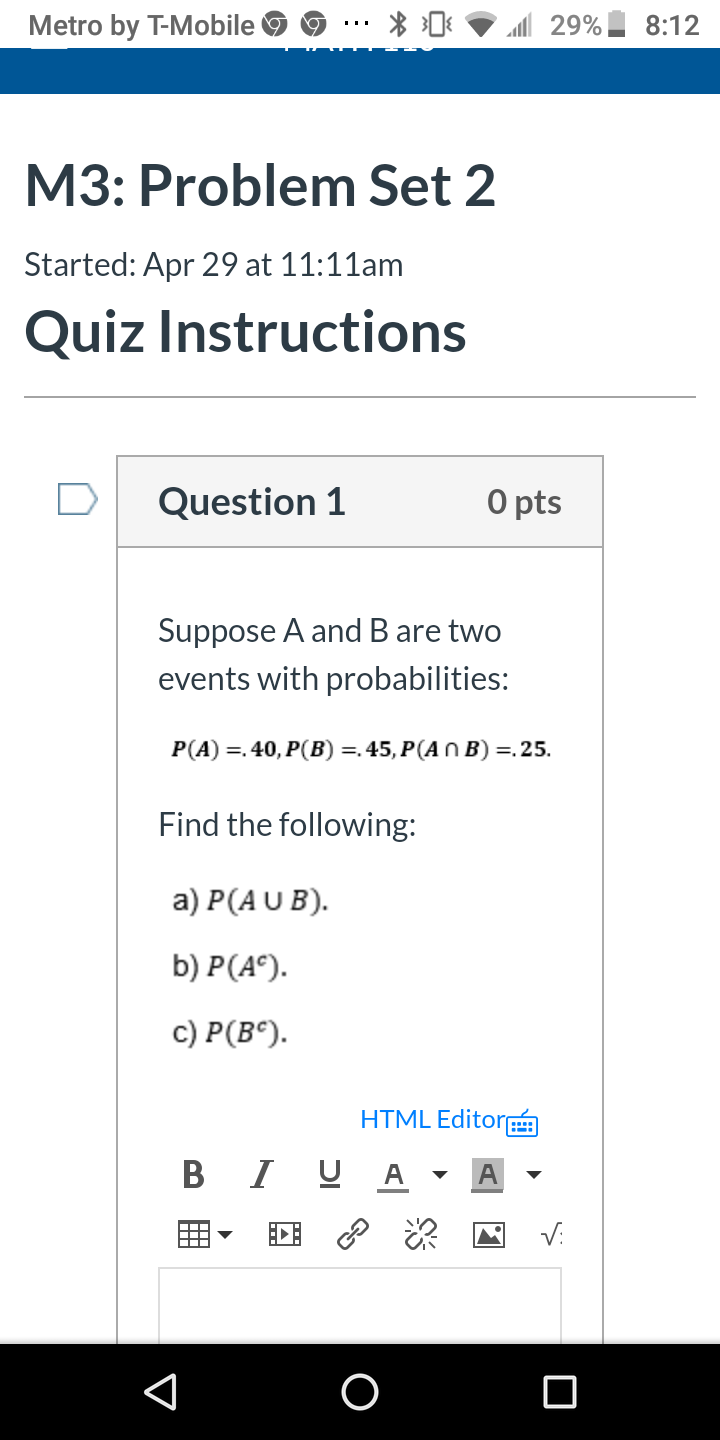Click the answer text input box

[x=360, y=1300]
